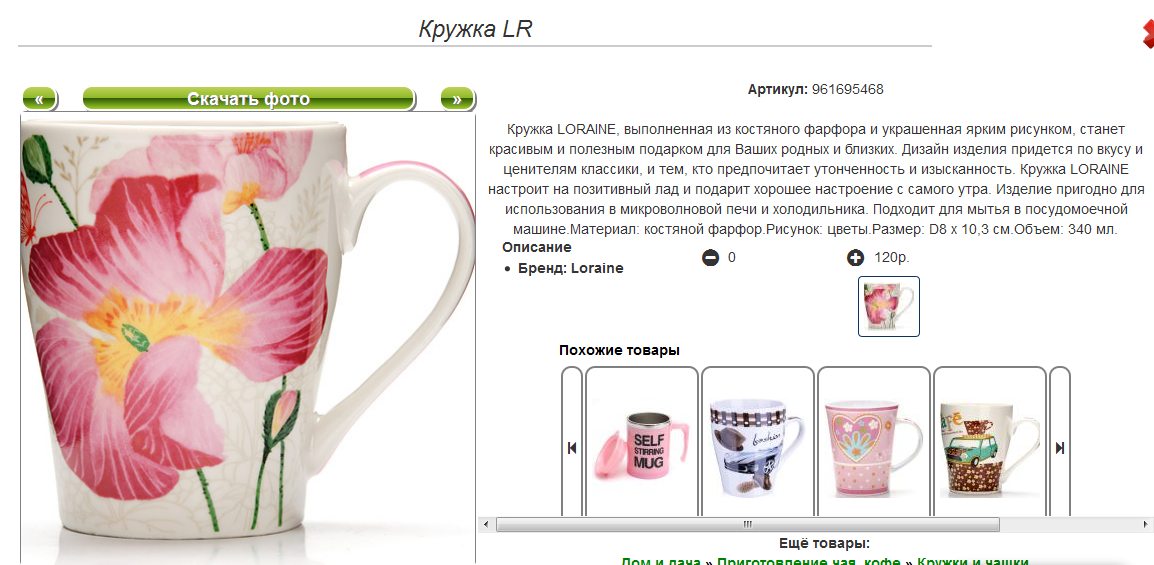
Task: Select the small mug thumbnail image
Action: [889, 307]
